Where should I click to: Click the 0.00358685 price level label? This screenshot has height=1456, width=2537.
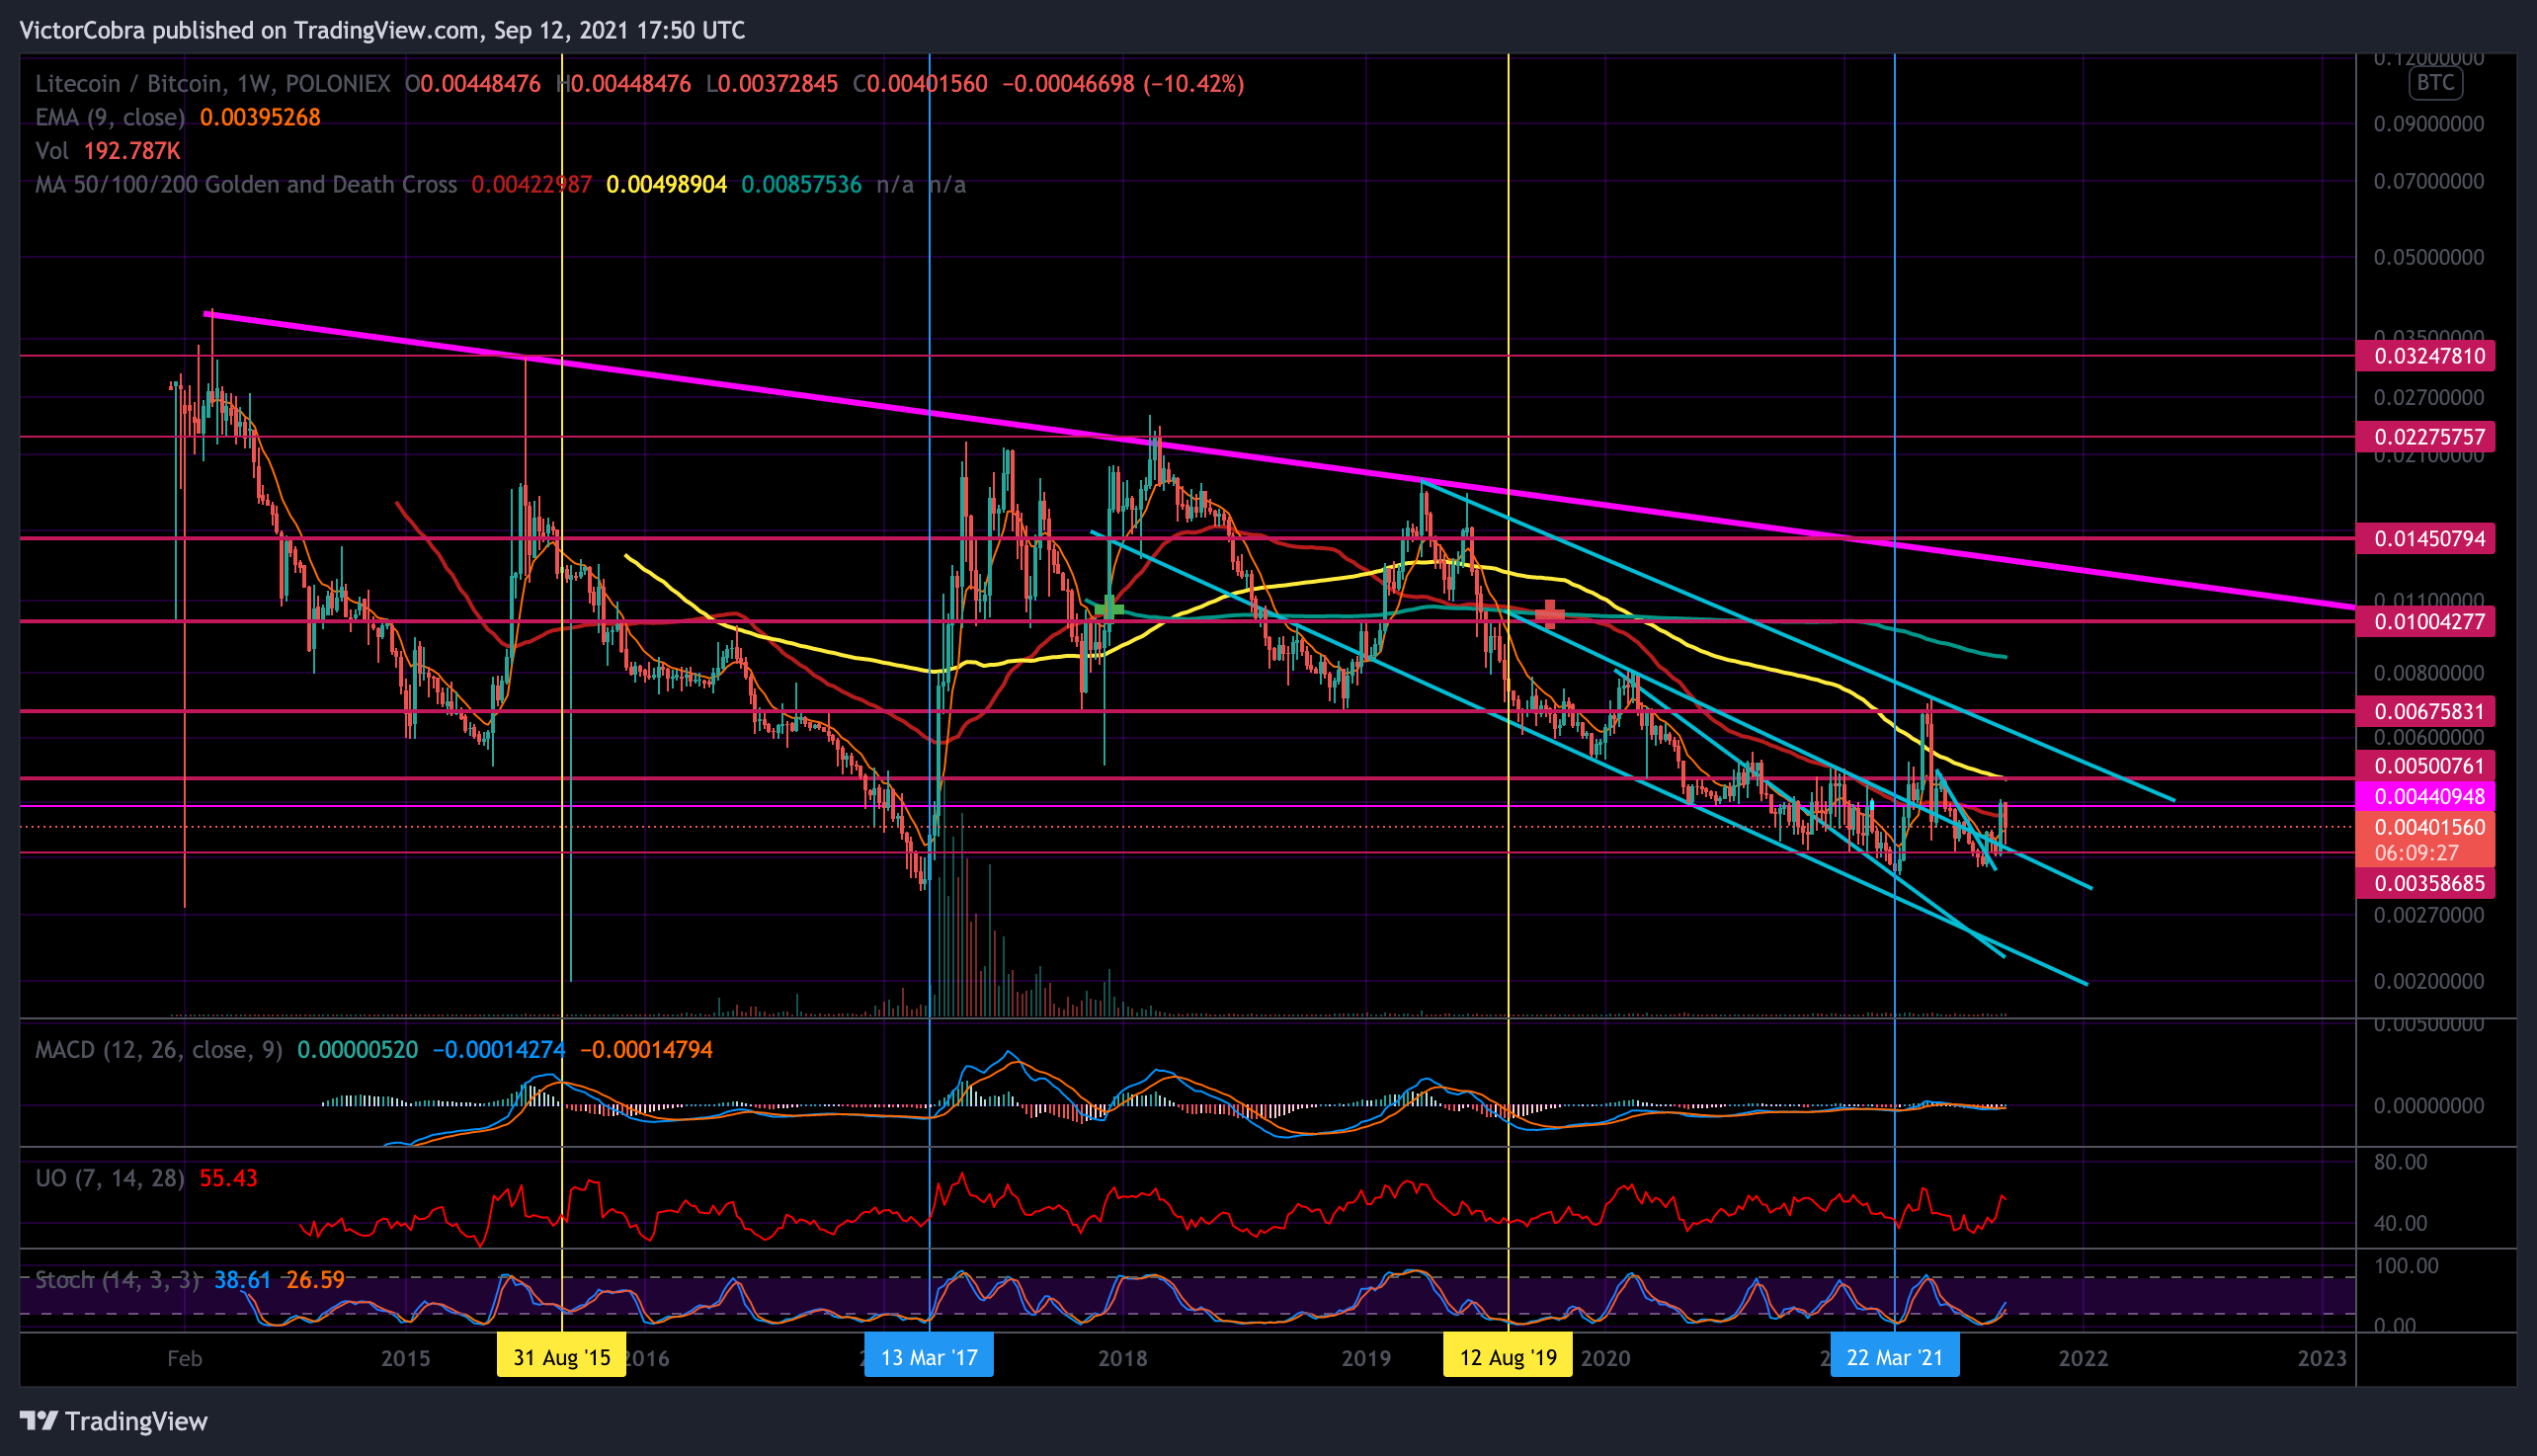click(x=2426, y=884)
